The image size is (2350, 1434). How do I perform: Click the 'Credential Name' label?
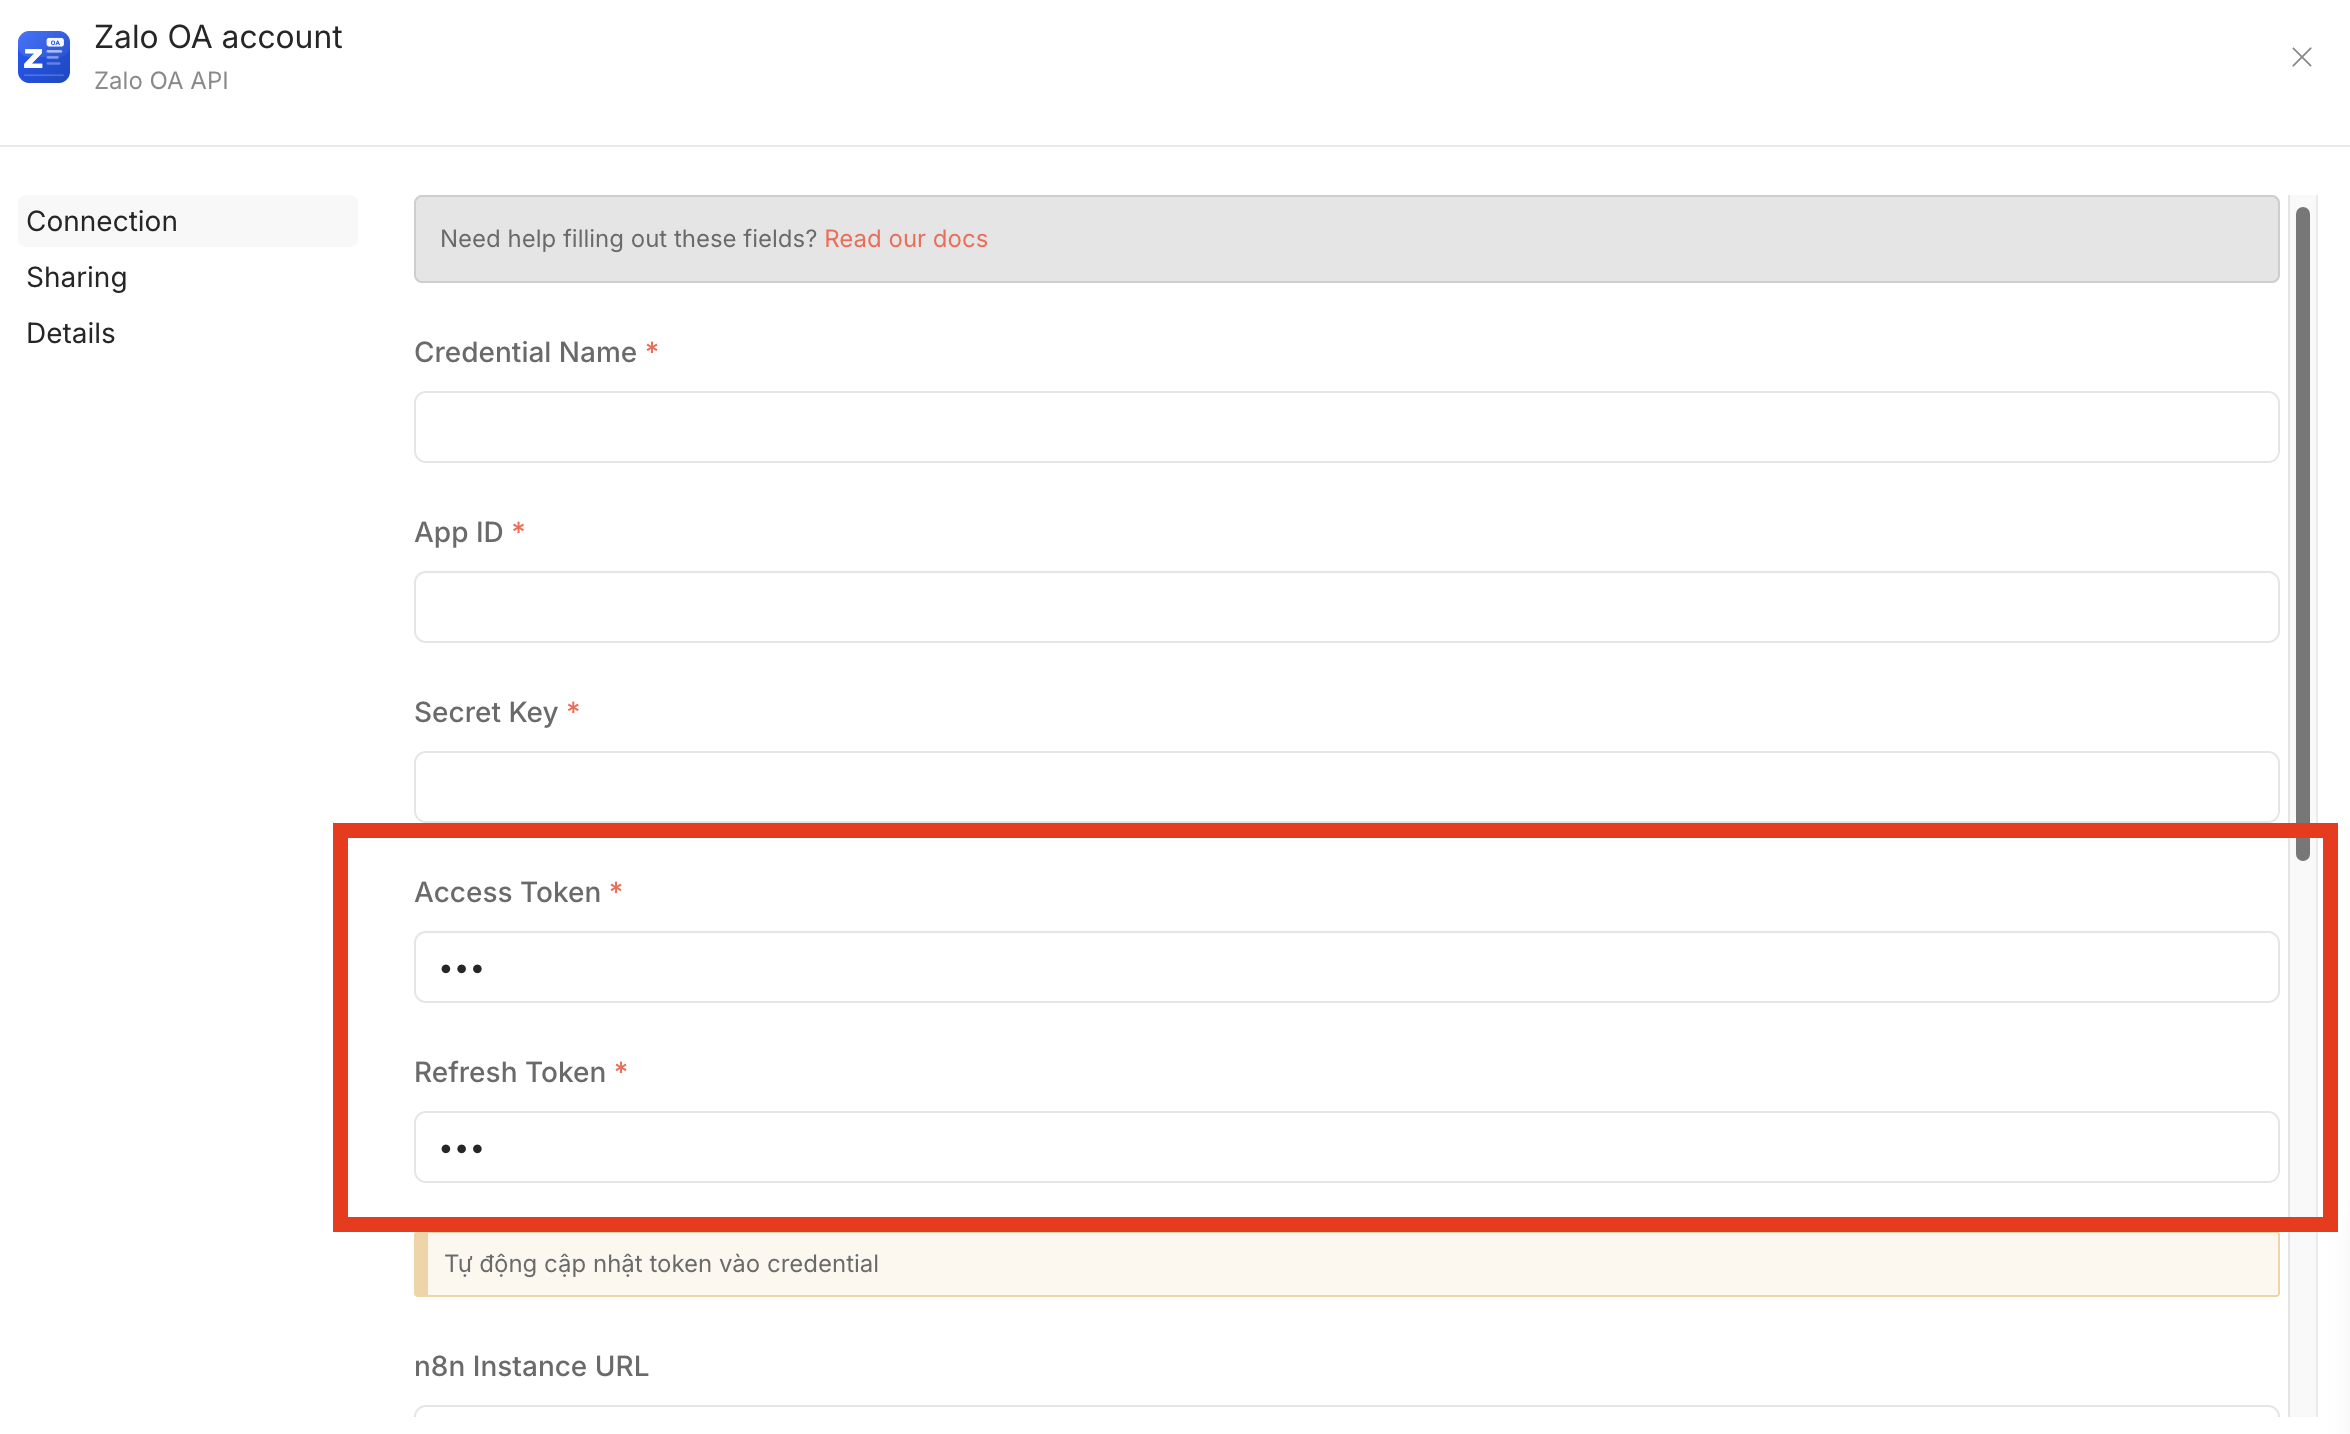(526, 352)
